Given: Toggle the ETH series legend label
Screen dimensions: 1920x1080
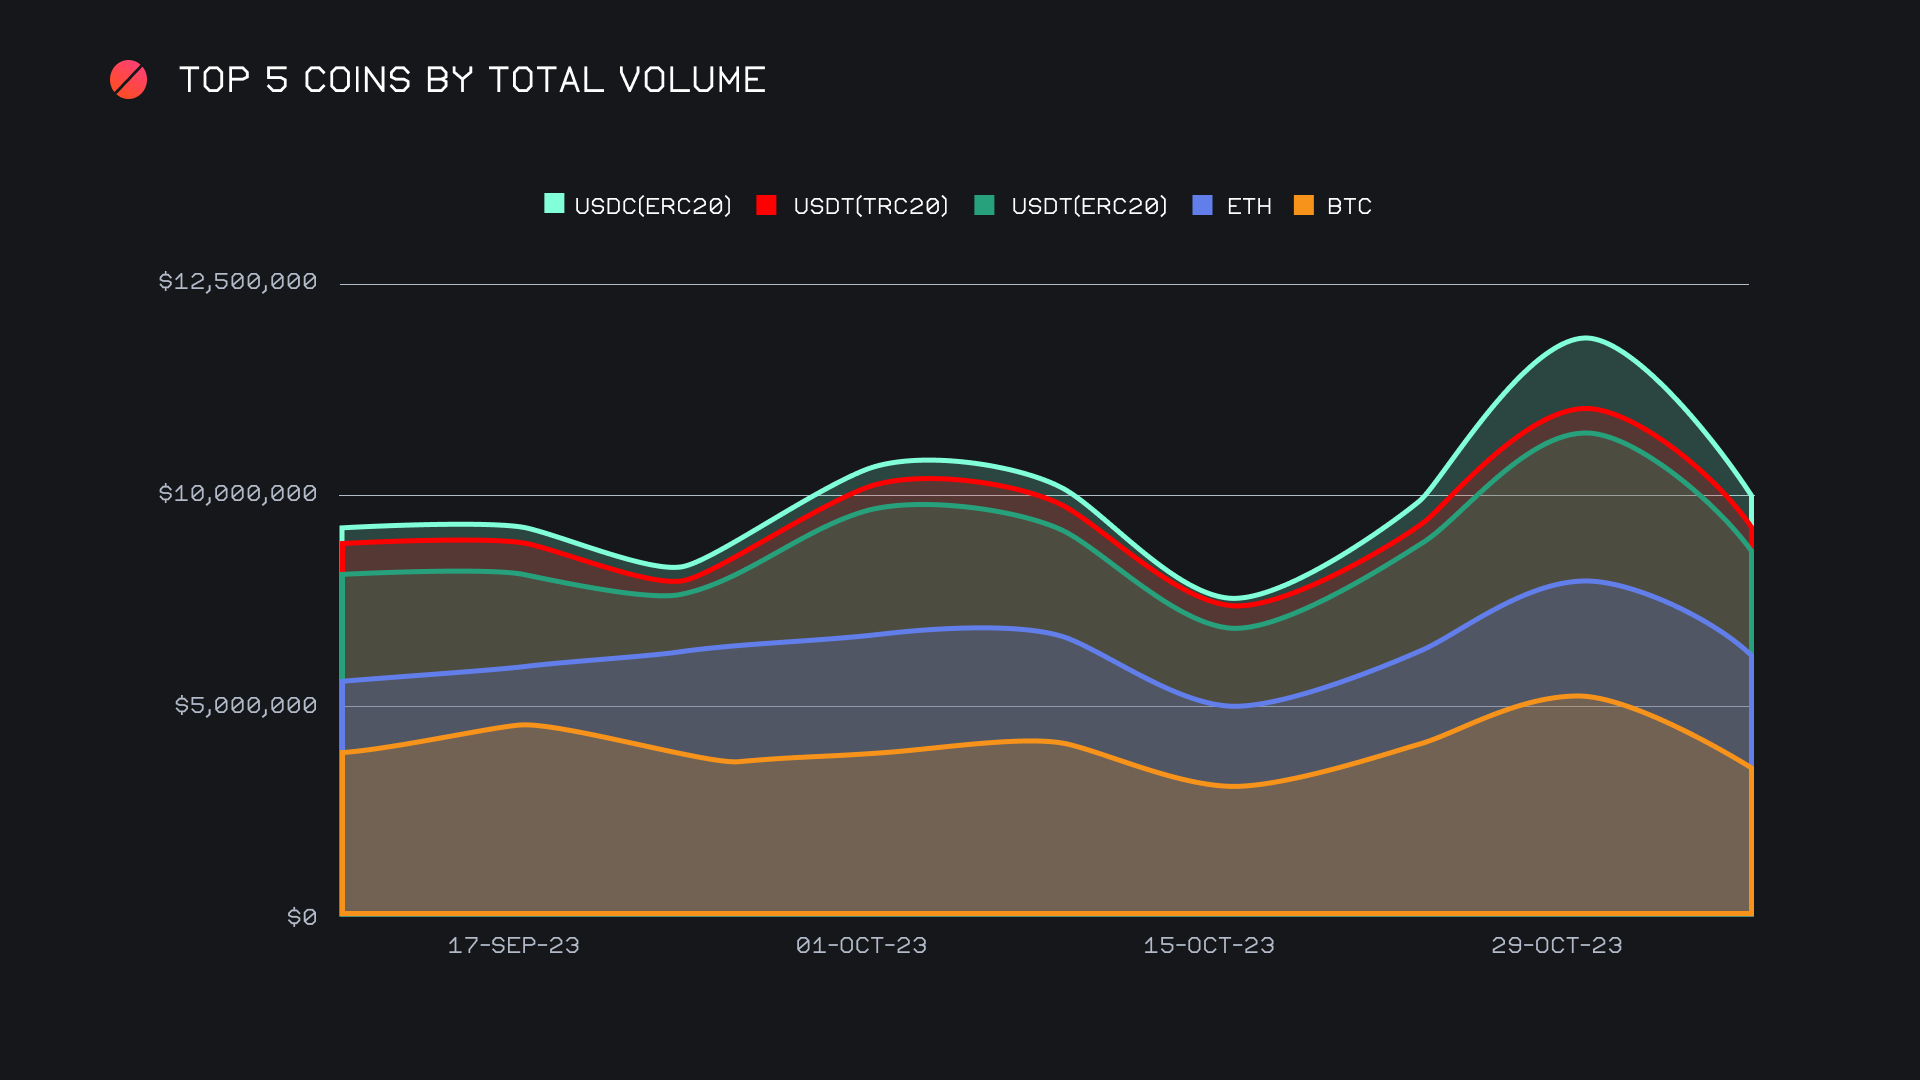Looking at the screenshot, I should click(1249, 206).
